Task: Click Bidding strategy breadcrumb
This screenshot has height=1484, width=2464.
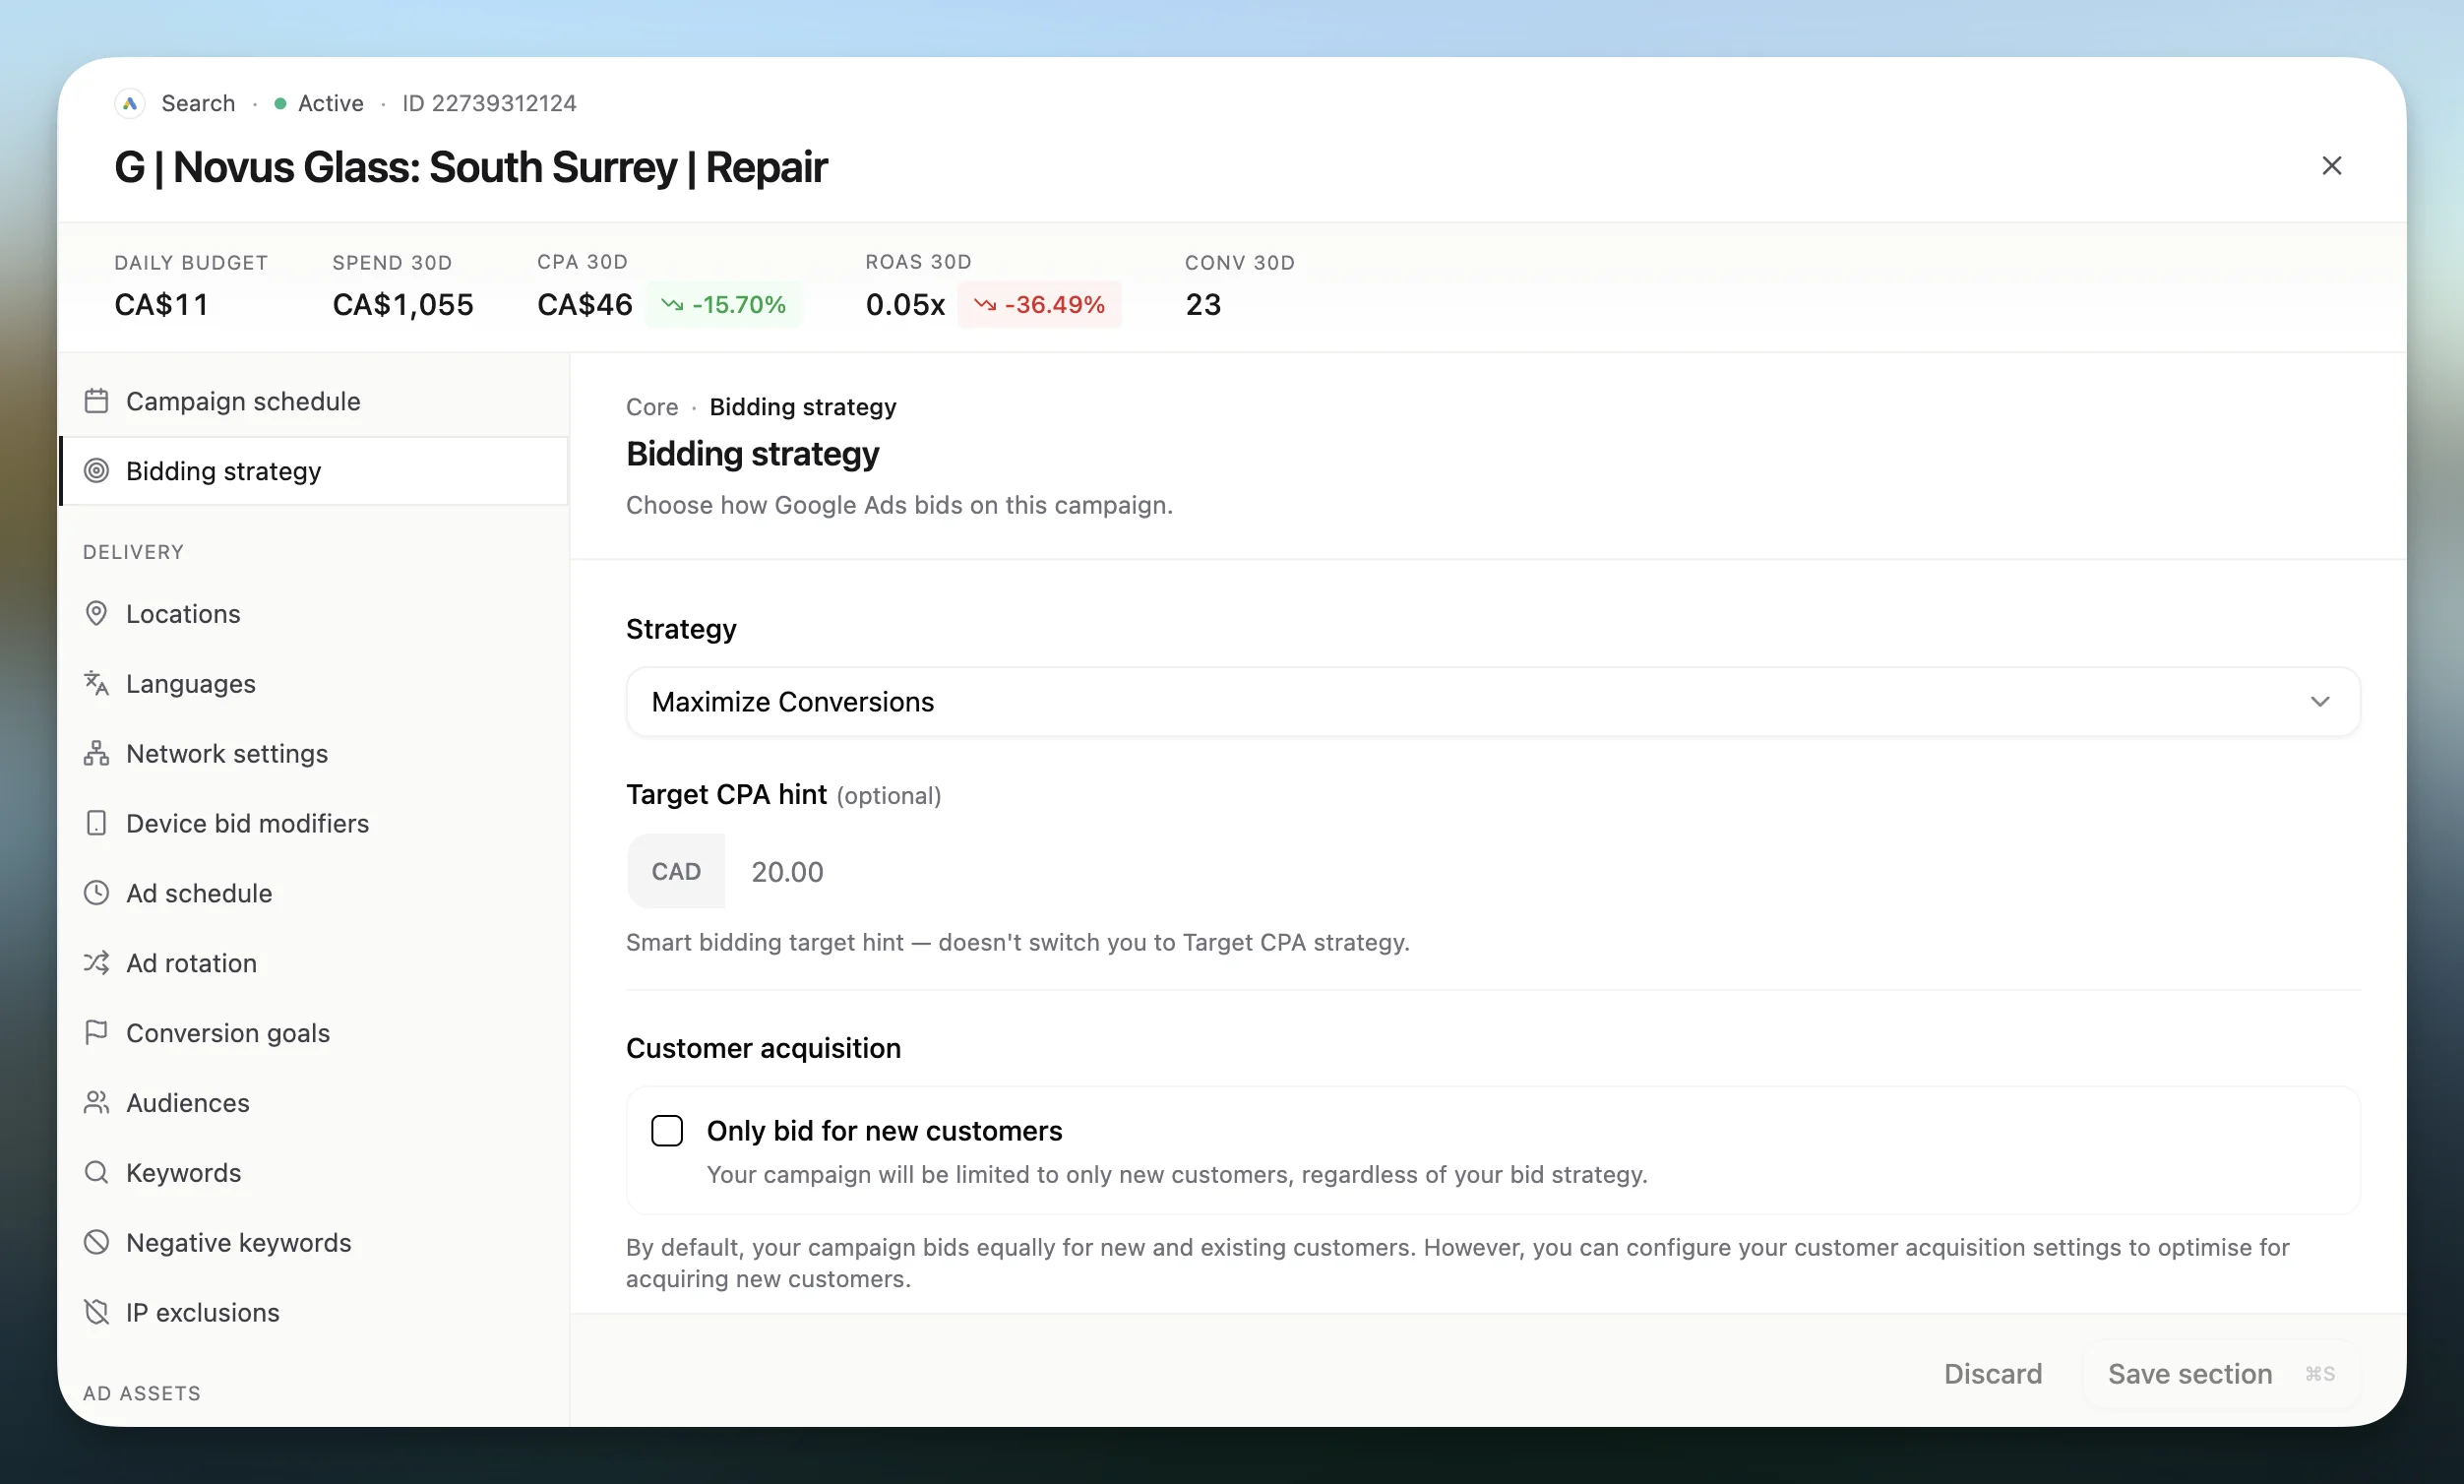Action: (x=803, y=407)
